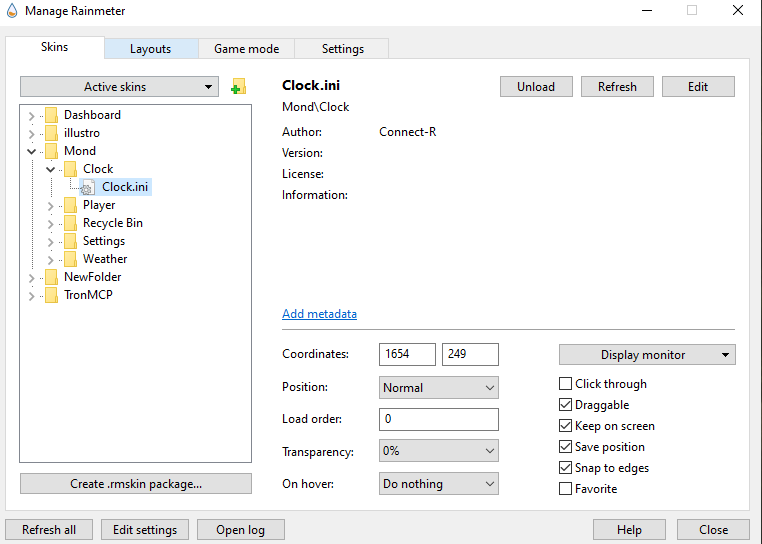Expand the TronMCP tree node
Image resolution: width=762 pixels, height=544 pixels.
click(32, 296)
